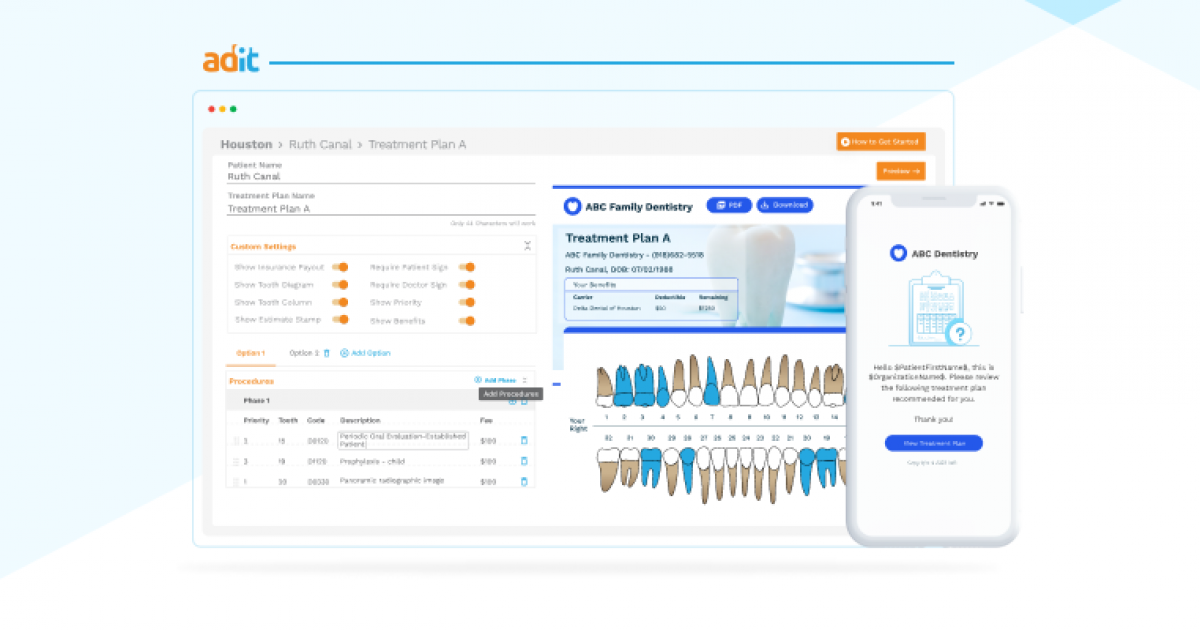Delete the Periodic Oral Evaluation procedure row
The width and height of the screenshot is (1200, 630).
pyautogui.click(x=523, y=440)
